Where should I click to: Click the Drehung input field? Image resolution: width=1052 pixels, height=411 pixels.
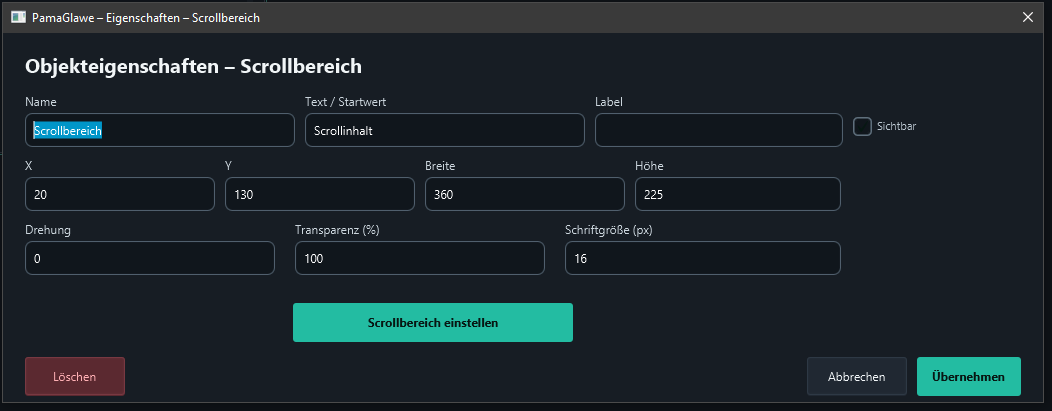click(x=150, y=258)
